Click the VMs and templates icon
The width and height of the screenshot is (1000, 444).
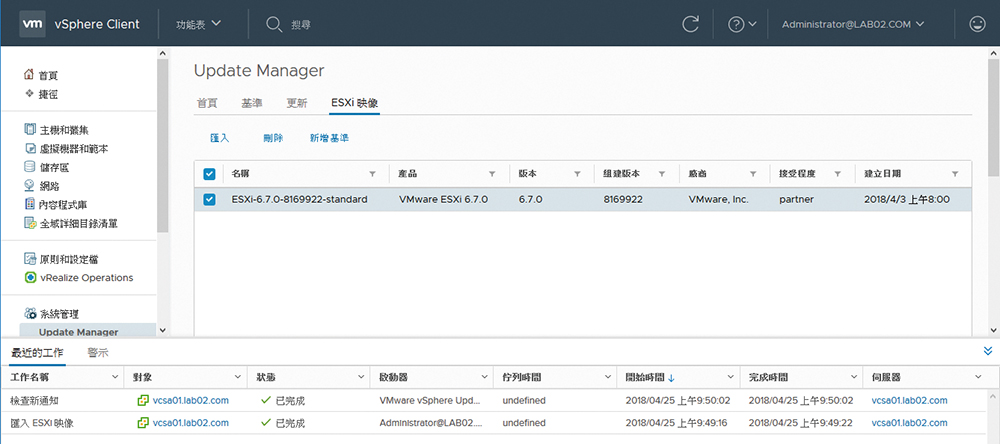[x=29, y=149]
